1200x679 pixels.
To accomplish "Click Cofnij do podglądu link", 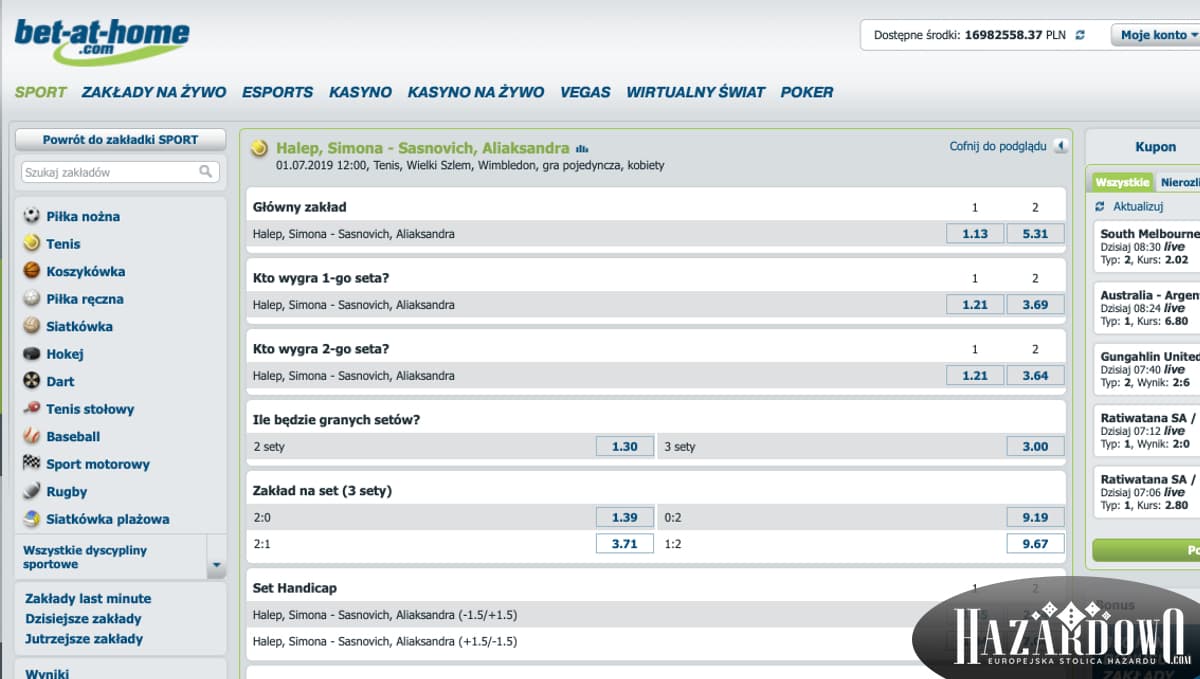I will tap(998, 146).
